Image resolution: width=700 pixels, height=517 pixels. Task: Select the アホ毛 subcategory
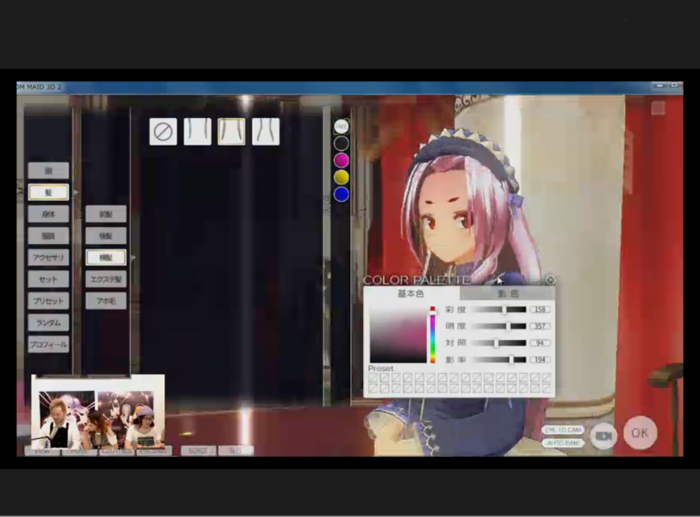pos(106,301)
